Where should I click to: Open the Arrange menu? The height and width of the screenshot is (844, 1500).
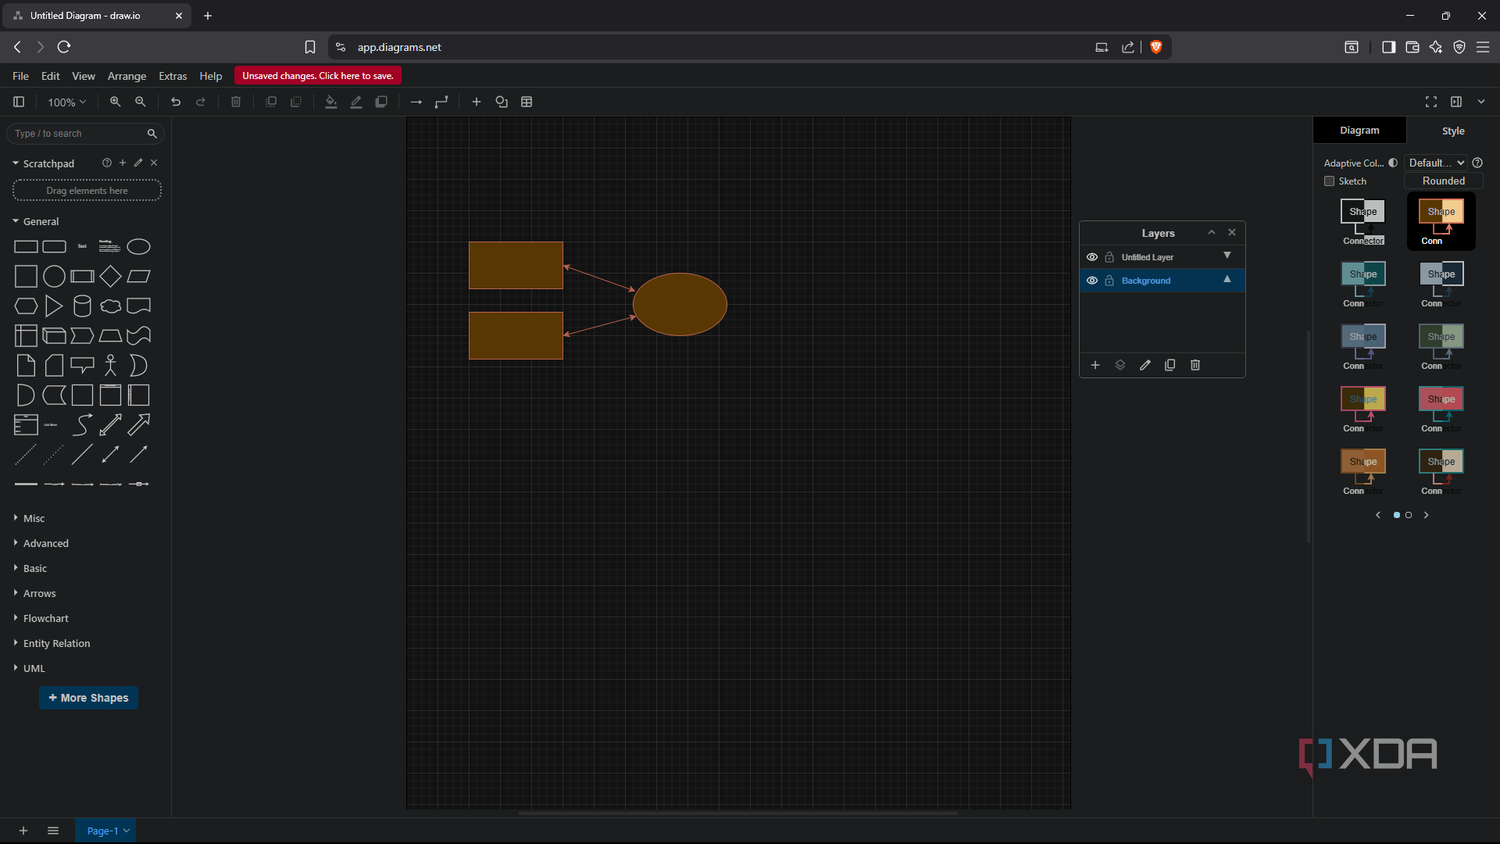point(127,76)
